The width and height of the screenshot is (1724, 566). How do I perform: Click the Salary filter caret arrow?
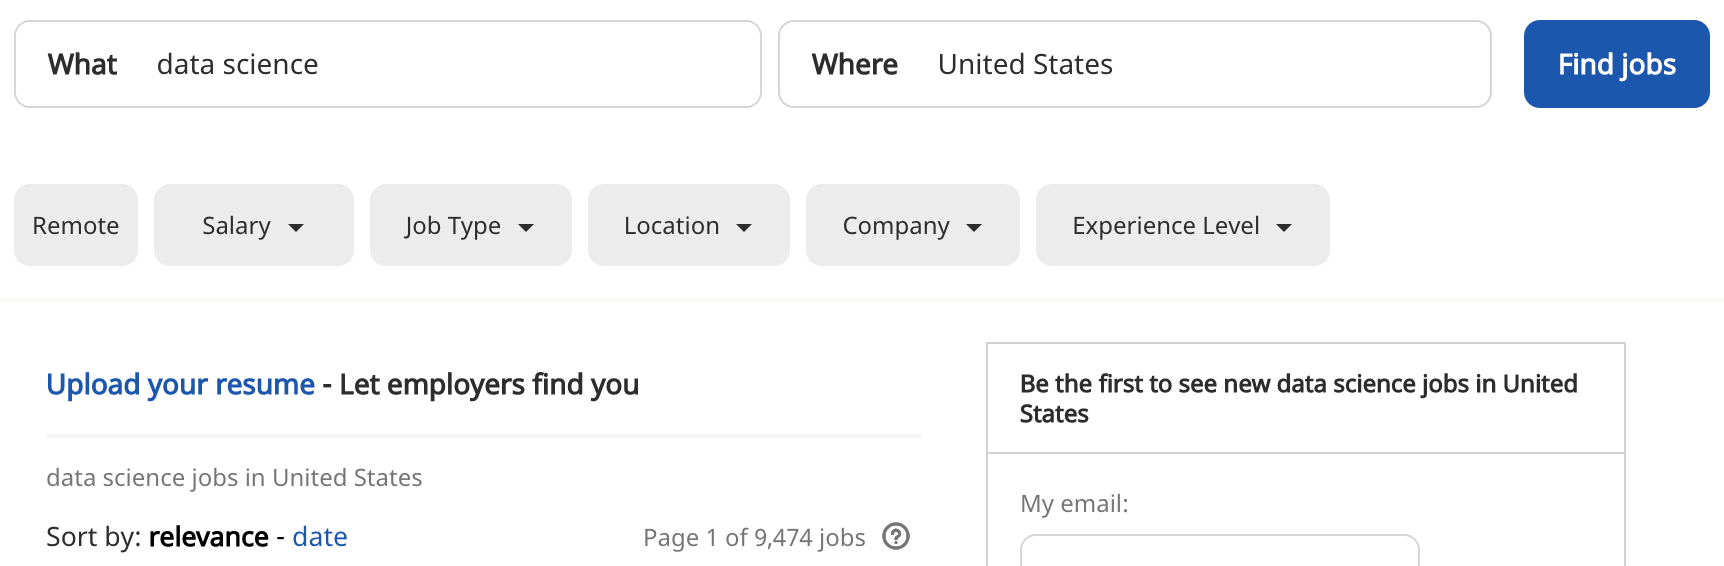tap(296, 227)
